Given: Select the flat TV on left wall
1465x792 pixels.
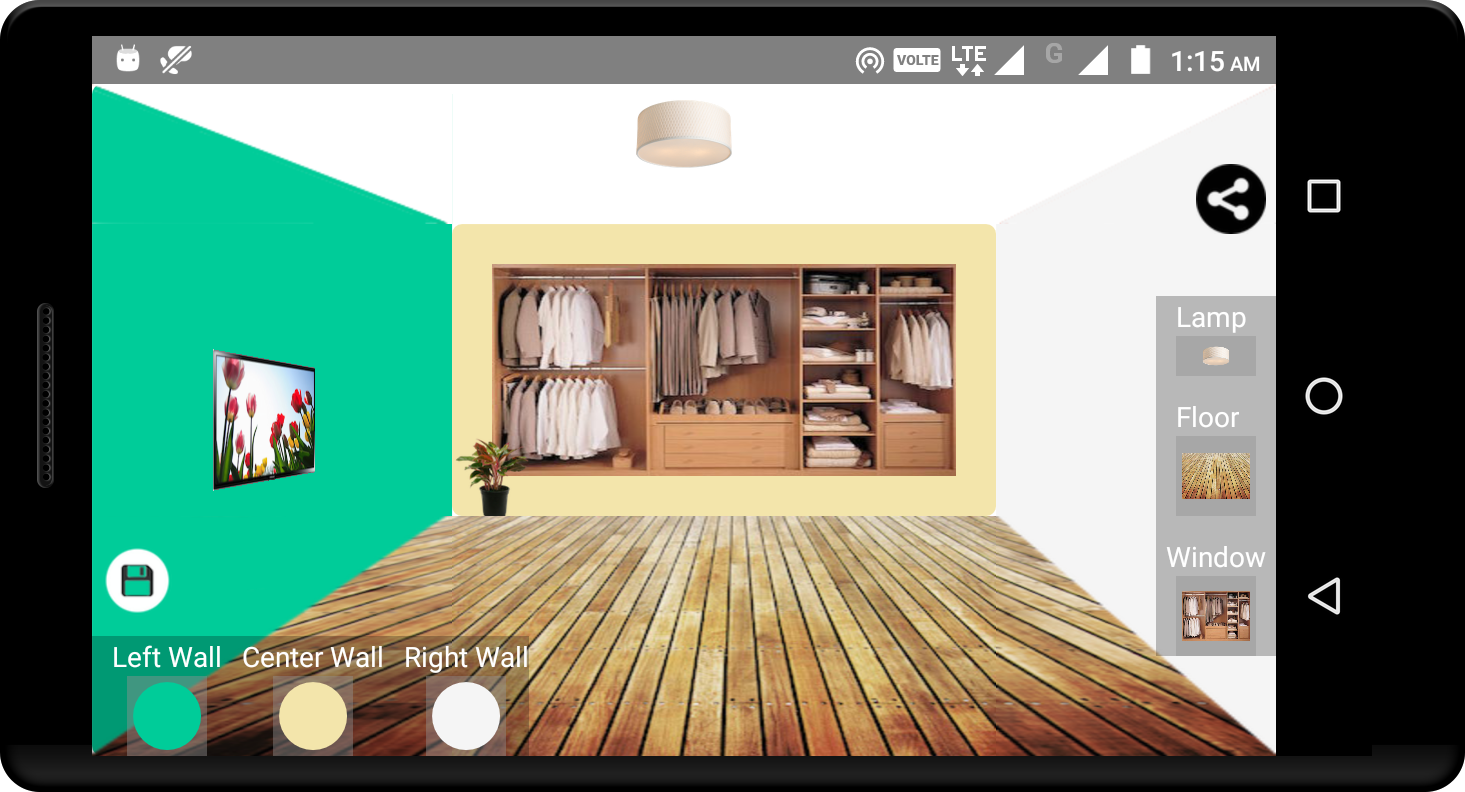Looking at the screenshot, I should [x=264, y=419].
